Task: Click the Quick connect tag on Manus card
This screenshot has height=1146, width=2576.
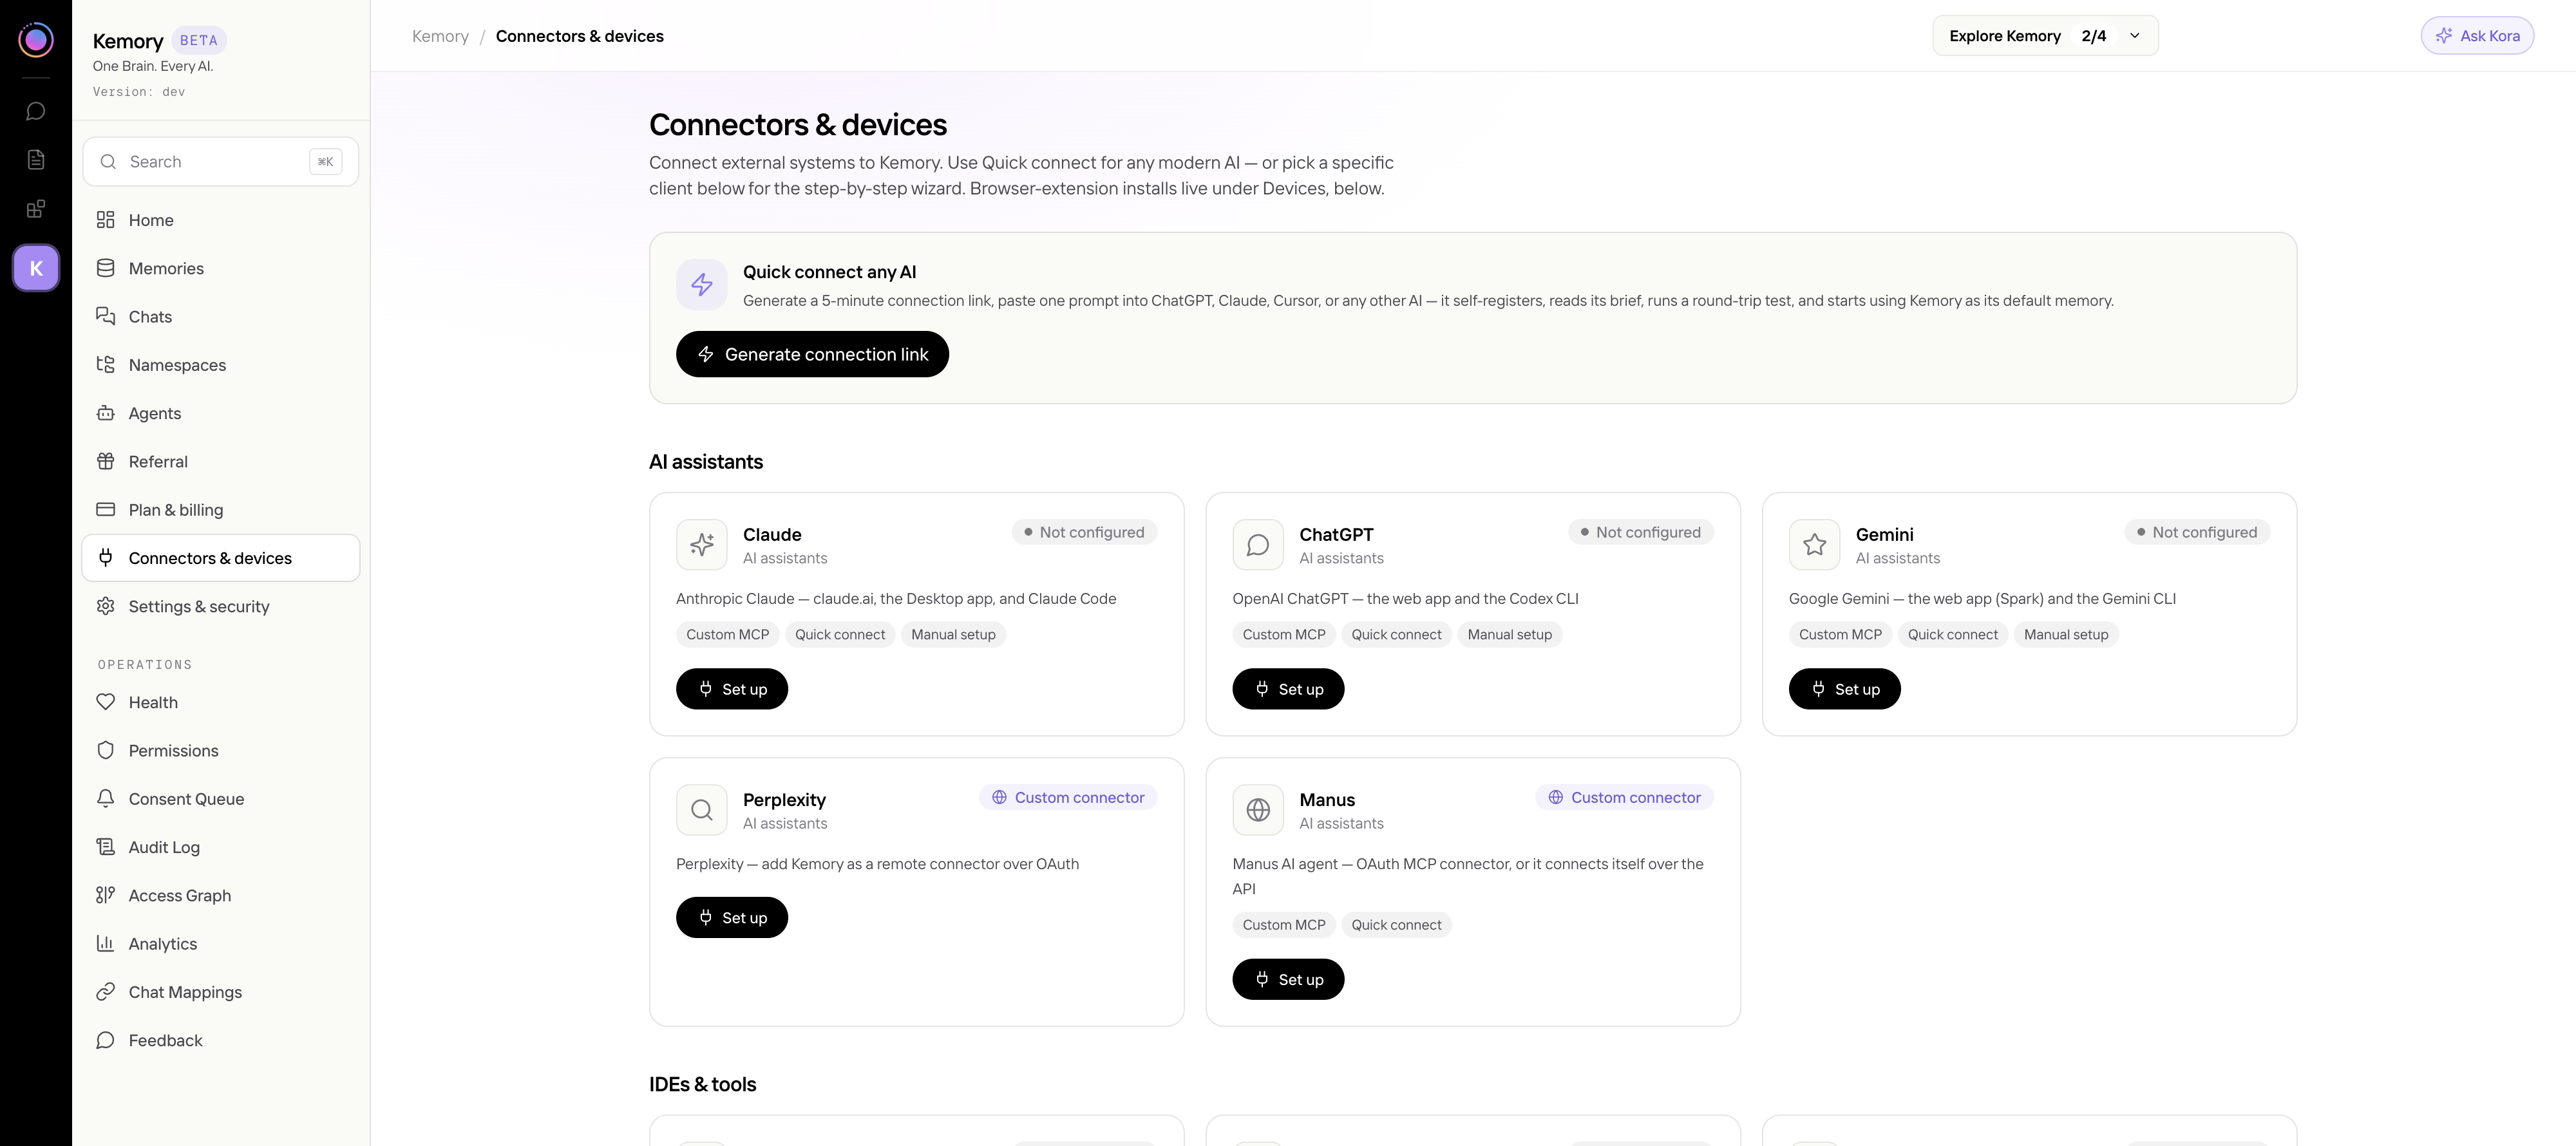Action: [1396, 925]
